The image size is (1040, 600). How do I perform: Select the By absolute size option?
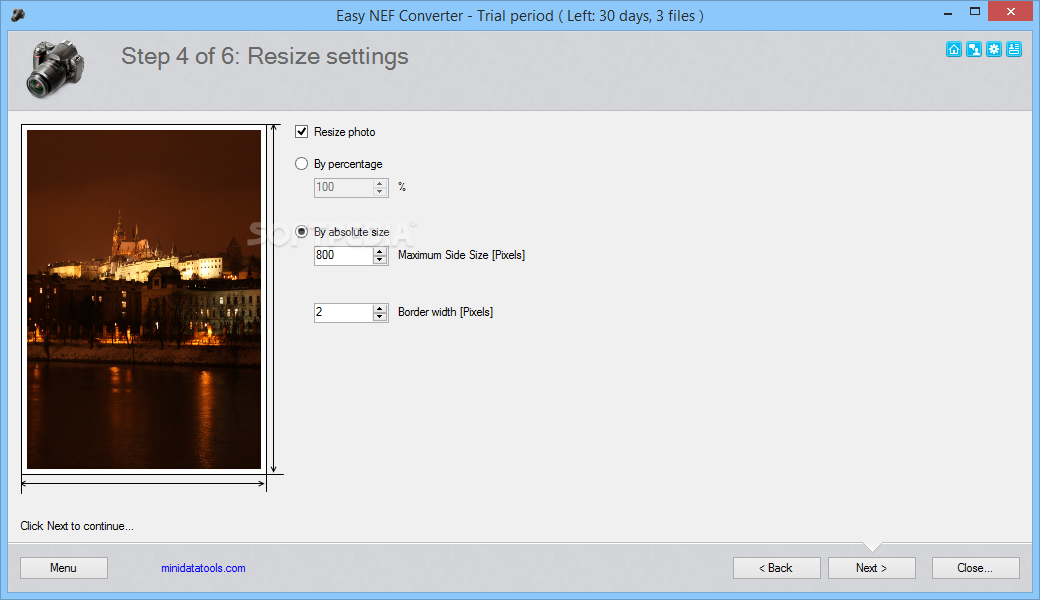302,231
